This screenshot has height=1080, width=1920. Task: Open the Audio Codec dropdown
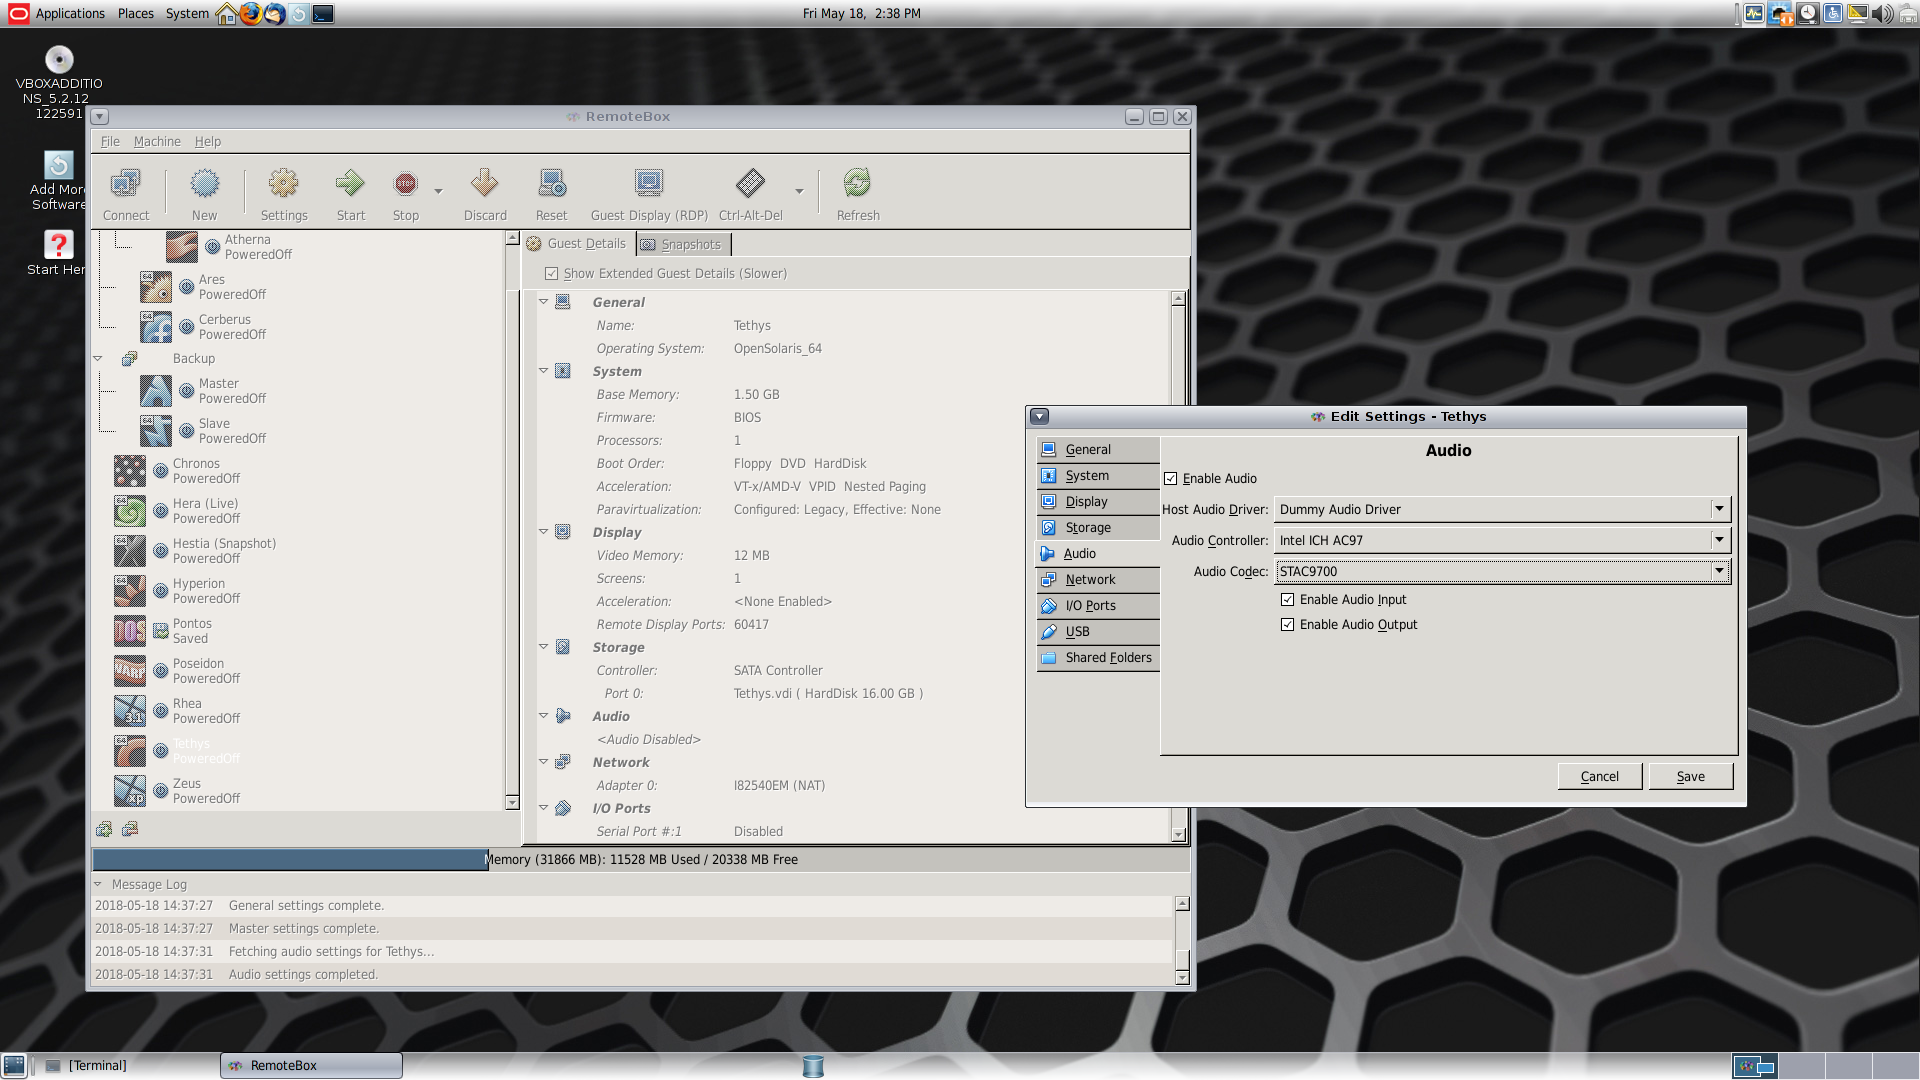1717,571
